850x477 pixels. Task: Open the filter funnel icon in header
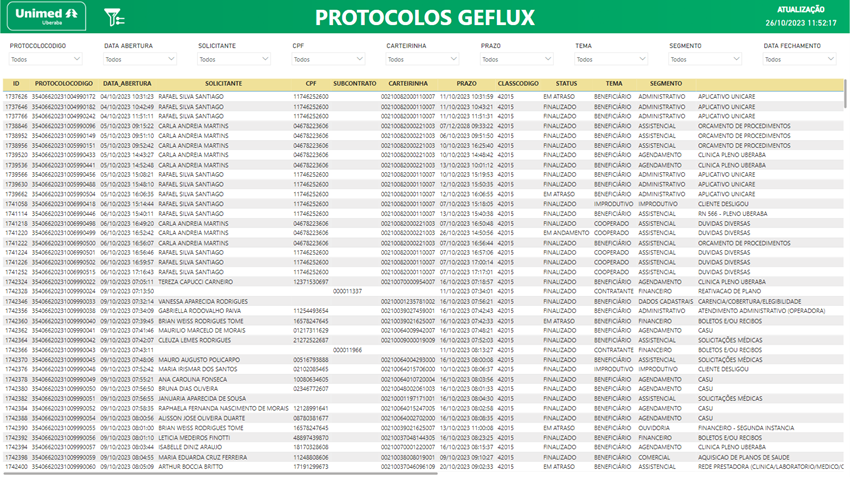(114, 17)
